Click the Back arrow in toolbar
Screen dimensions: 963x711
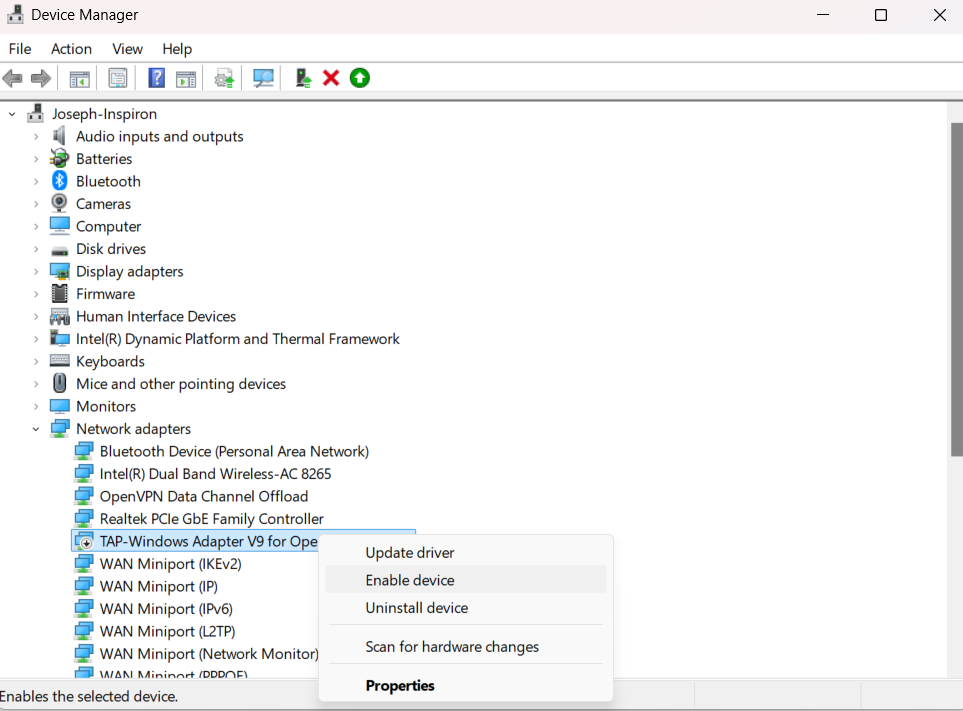click(x=13, y=78)
